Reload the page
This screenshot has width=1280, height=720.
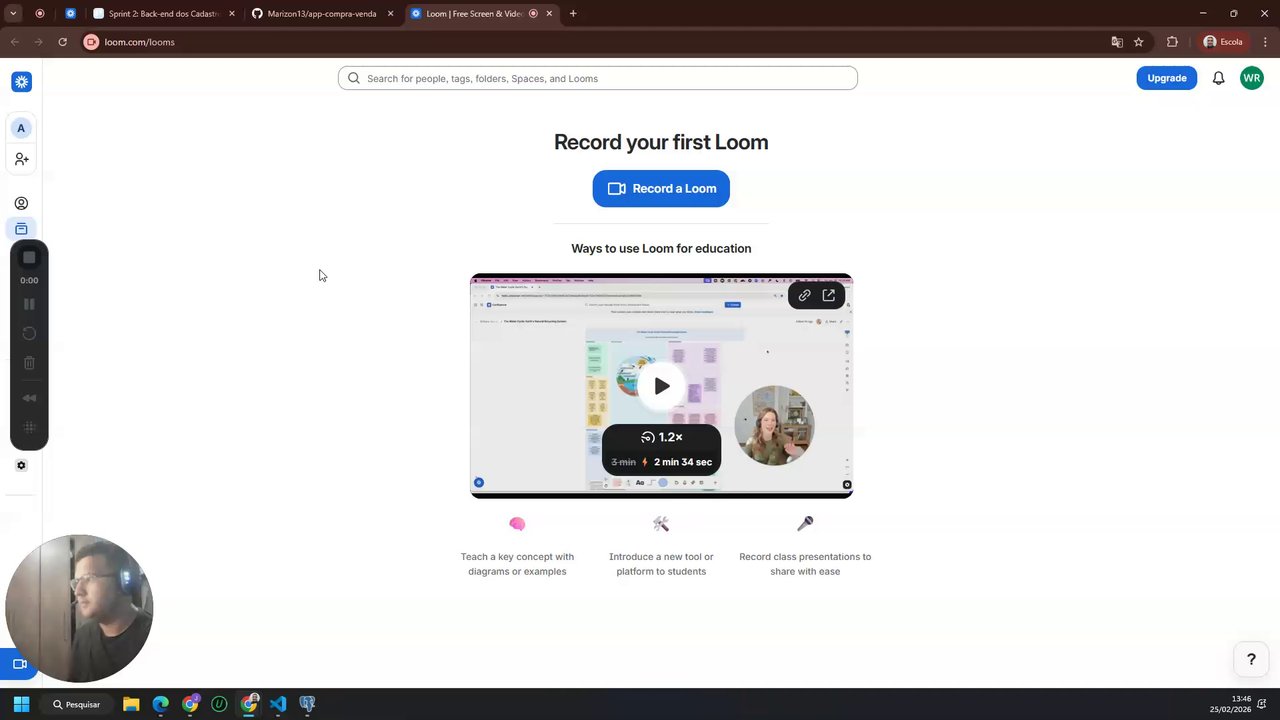[62, 42]
